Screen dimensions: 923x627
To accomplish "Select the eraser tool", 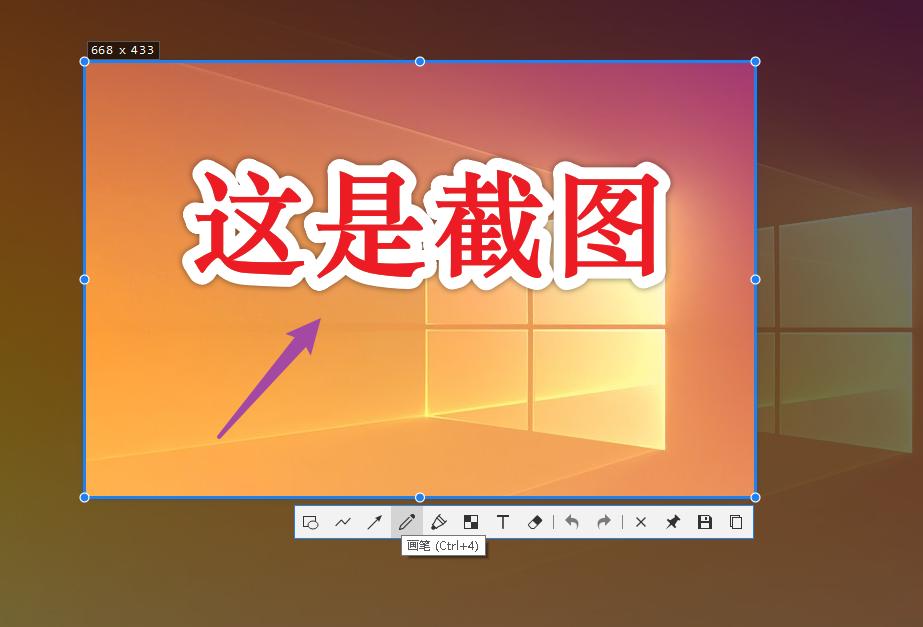I will (x=535, y=521).
